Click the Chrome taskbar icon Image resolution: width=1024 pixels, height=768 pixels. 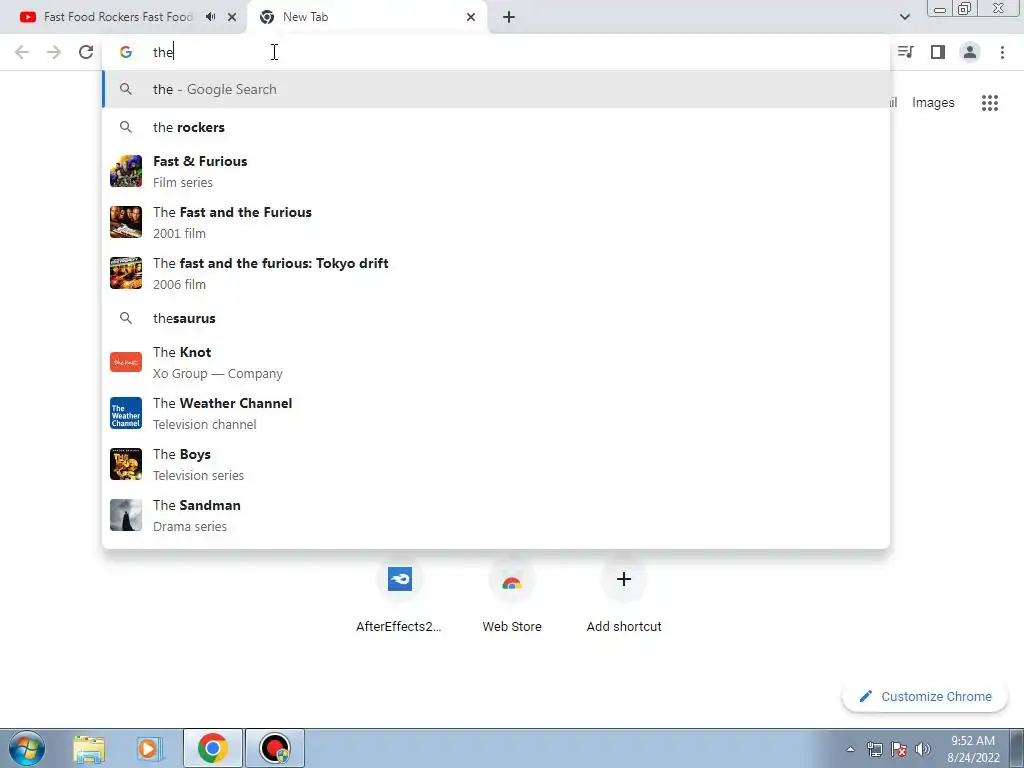[x=212, y=748]
